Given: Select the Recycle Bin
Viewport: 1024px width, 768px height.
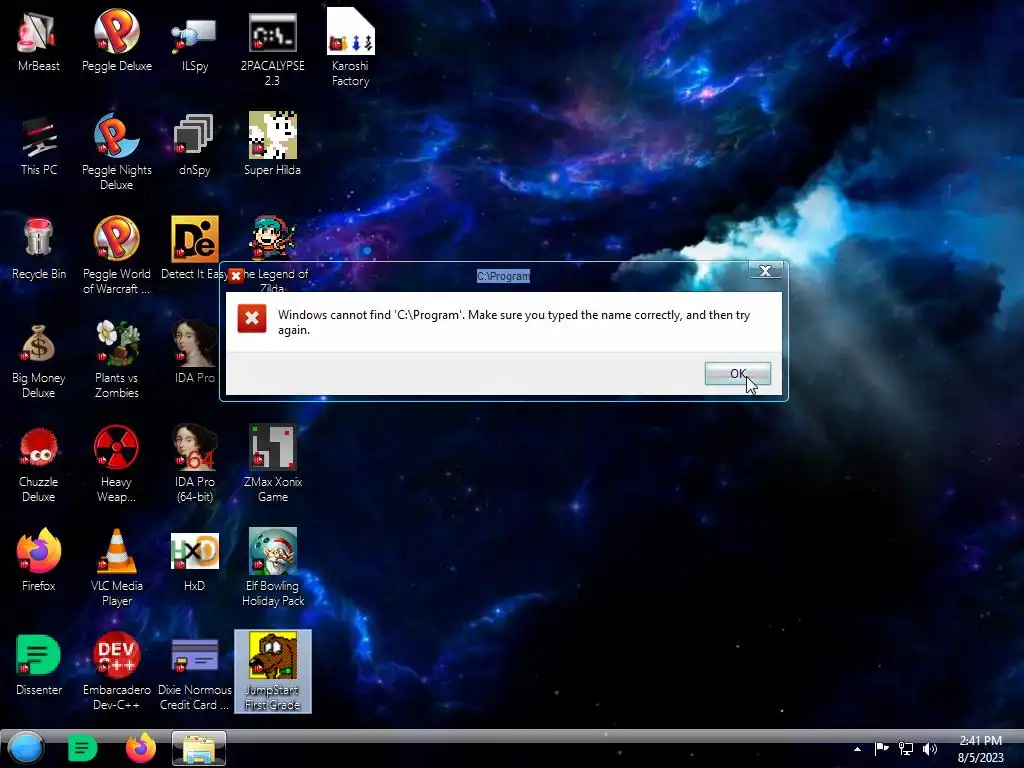Looking at the screenshot, I should 38,249.
